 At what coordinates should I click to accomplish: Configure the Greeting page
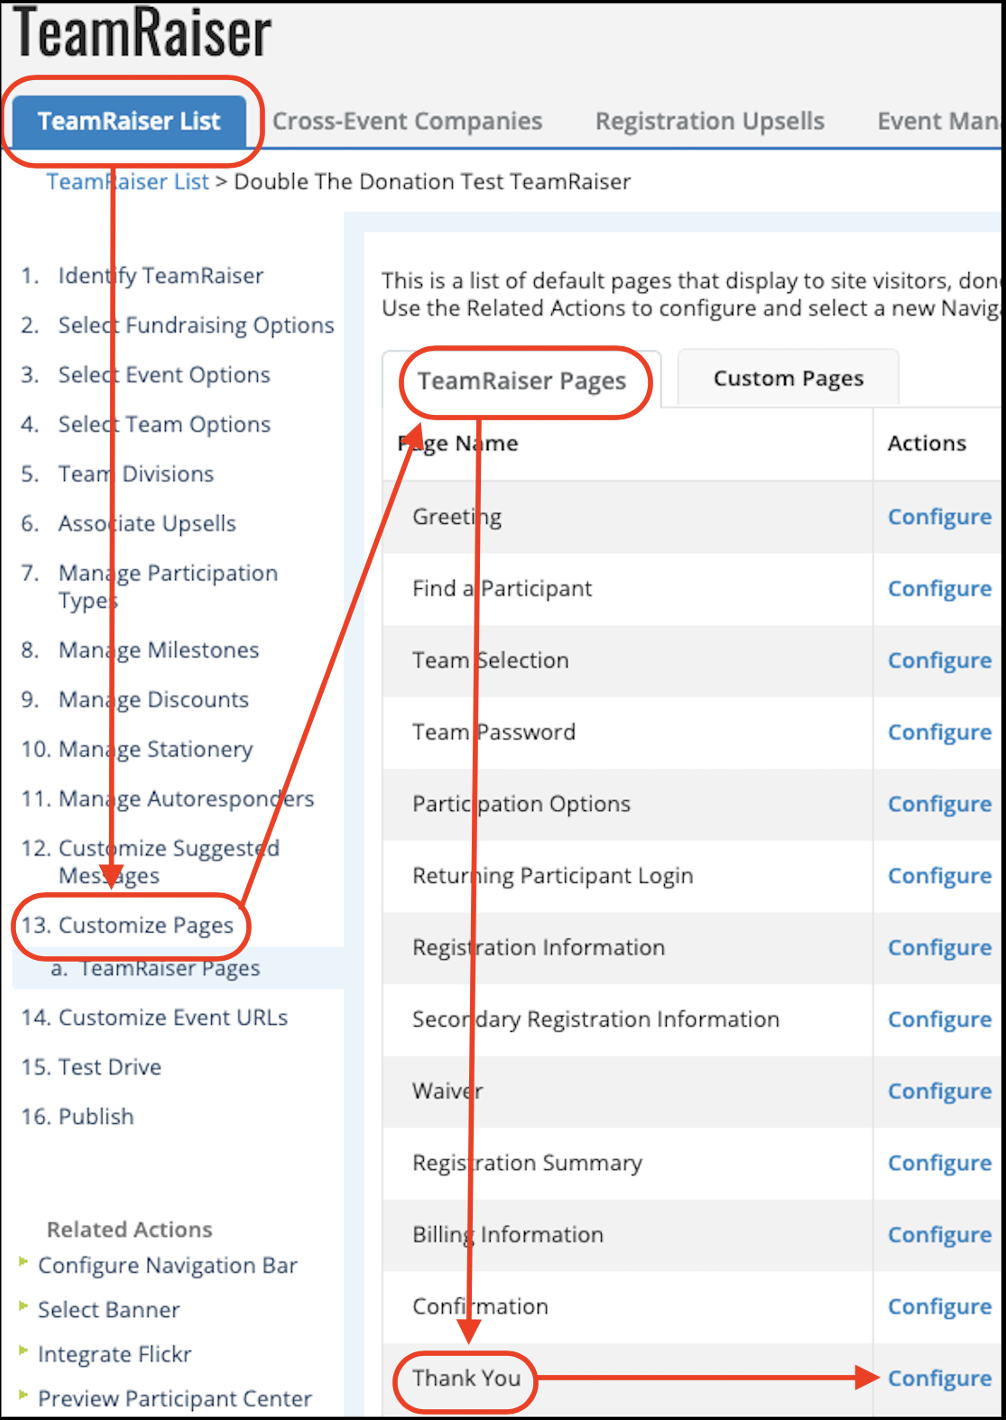(x=939, y=517)
